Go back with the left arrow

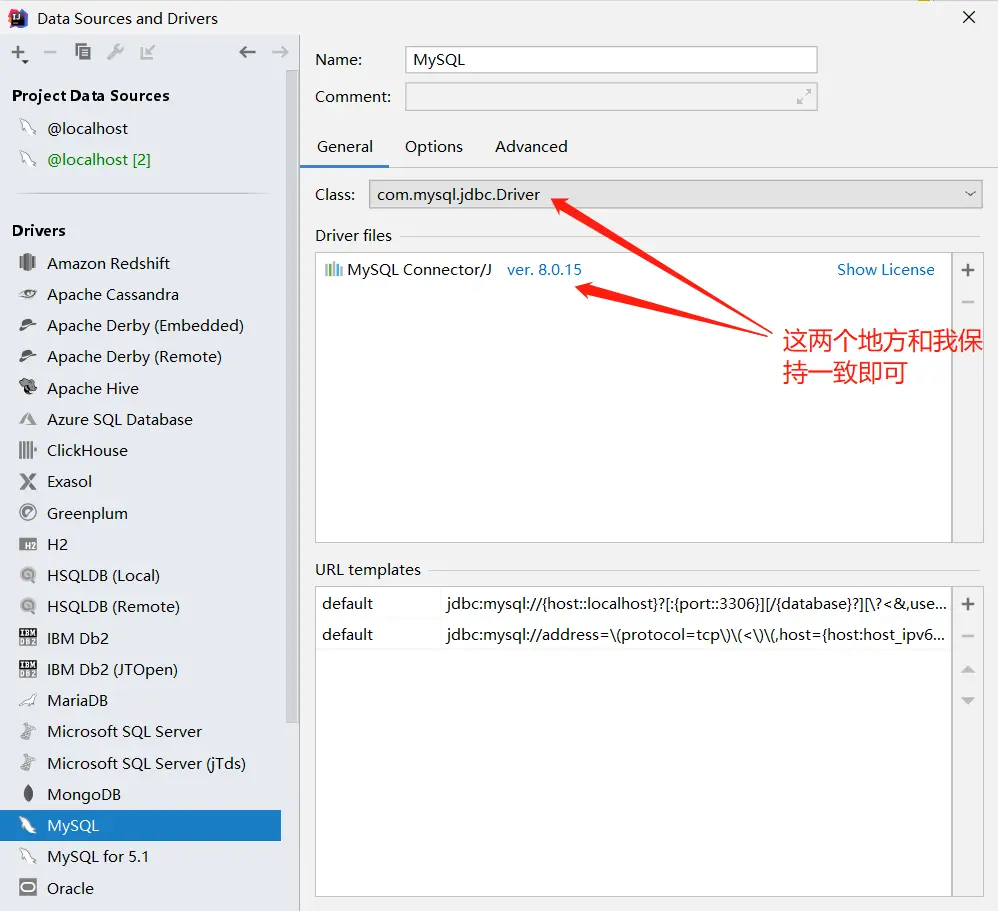[x=248, y=52]
